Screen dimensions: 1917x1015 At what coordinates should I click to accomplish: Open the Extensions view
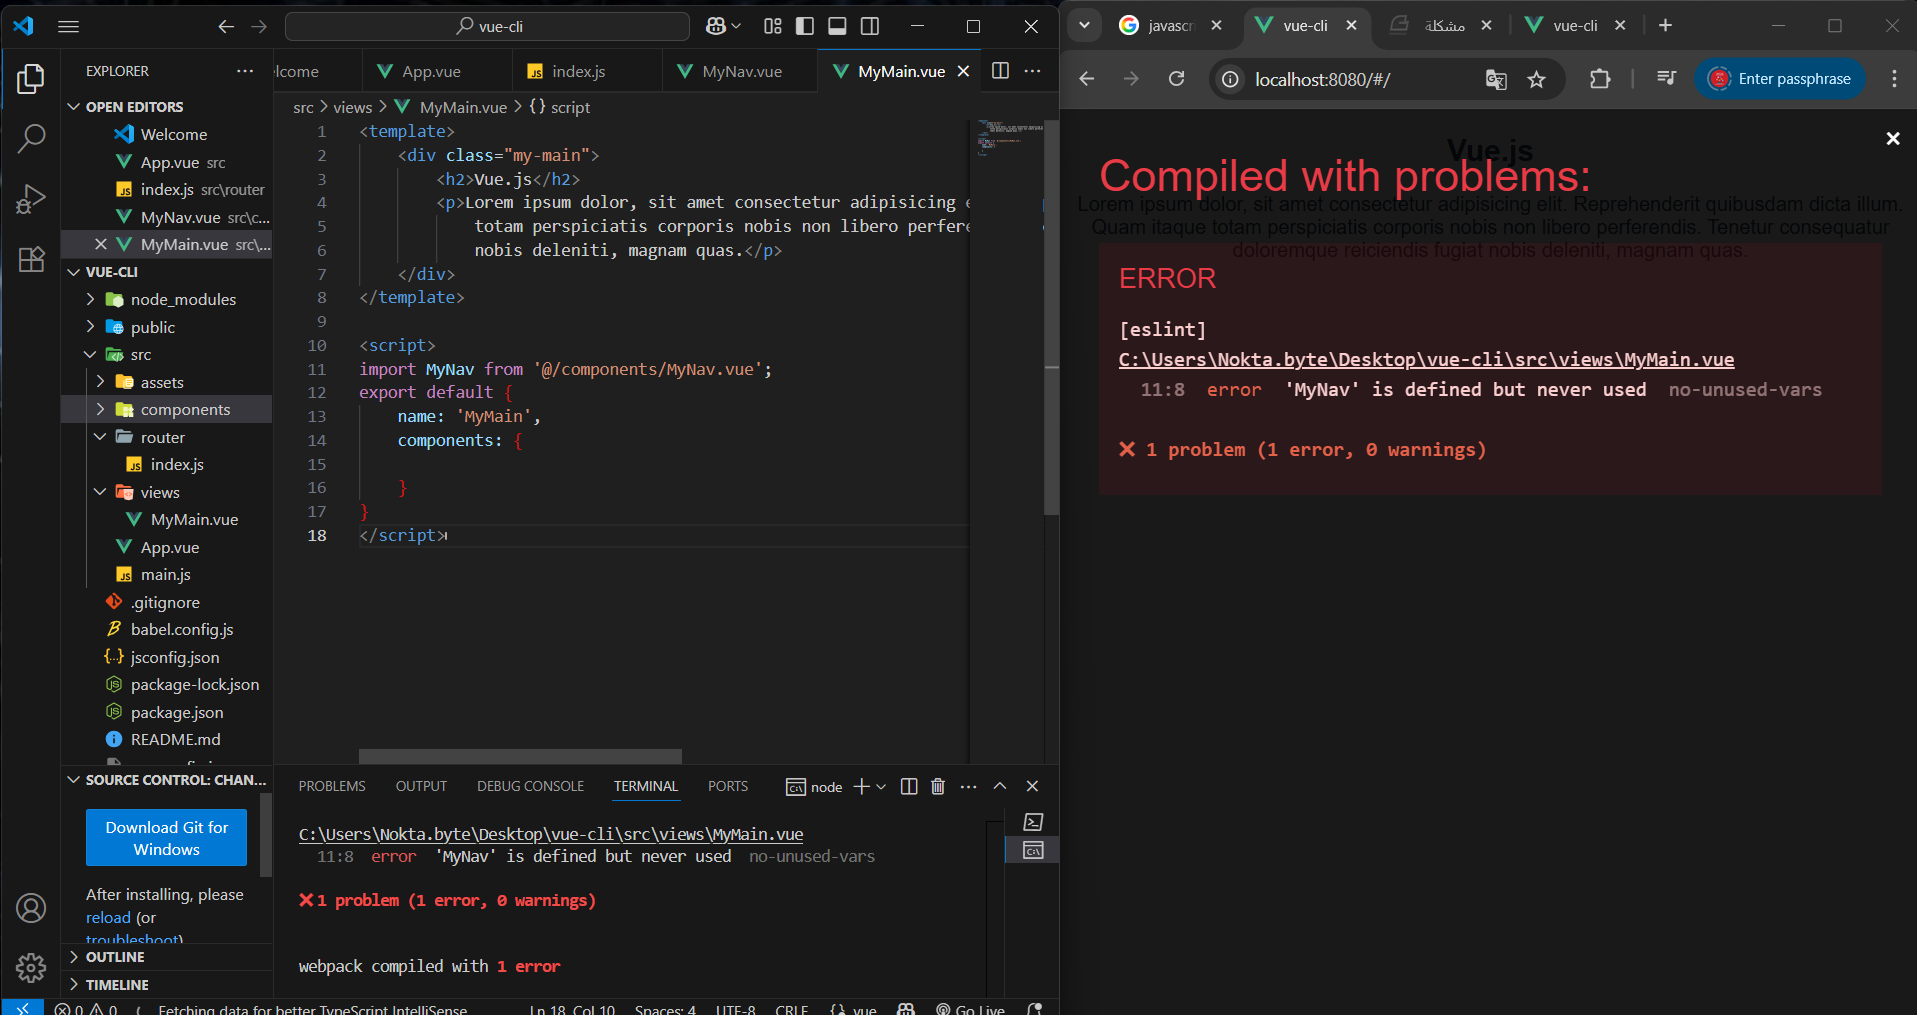coord(31,260)
